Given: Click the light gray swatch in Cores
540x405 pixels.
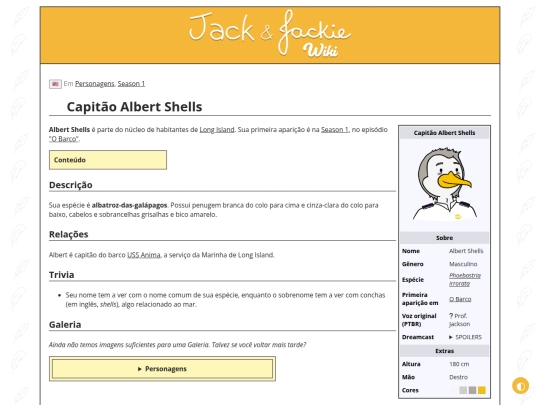Looking at the screenshot, I should [463, 390].
